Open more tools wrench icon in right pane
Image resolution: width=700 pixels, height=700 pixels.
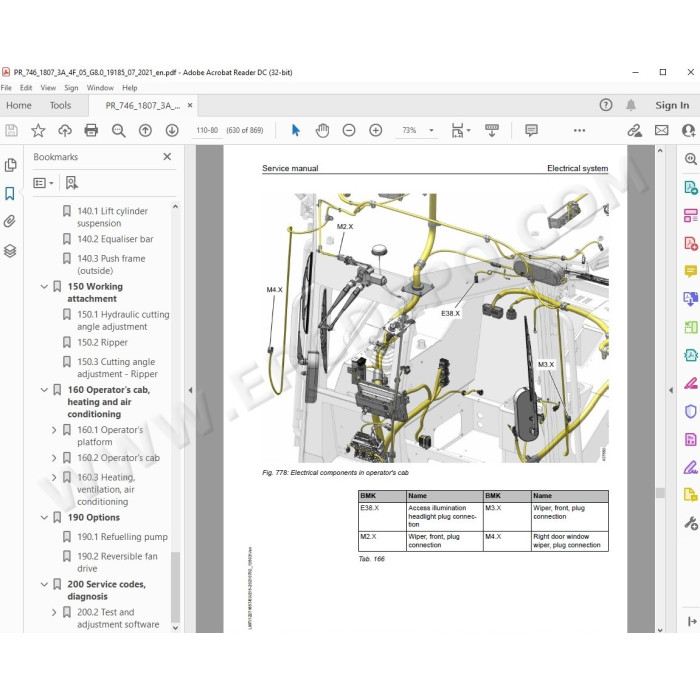tap(691, 523)
